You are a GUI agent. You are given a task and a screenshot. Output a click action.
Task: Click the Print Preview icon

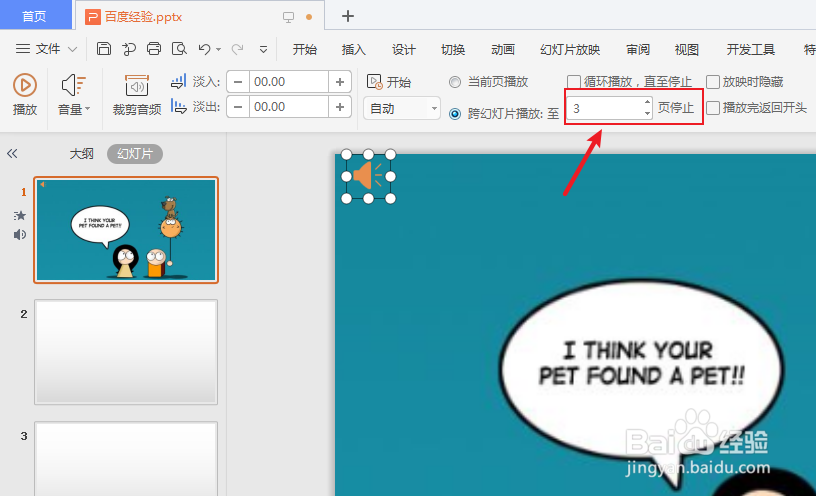tap(179, 49)
